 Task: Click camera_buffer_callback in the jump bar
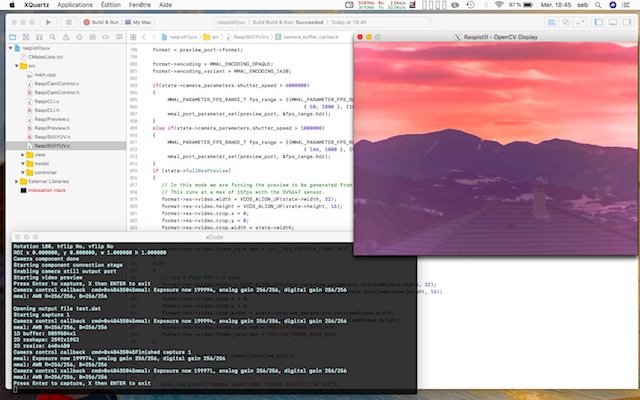click(307, 37)
